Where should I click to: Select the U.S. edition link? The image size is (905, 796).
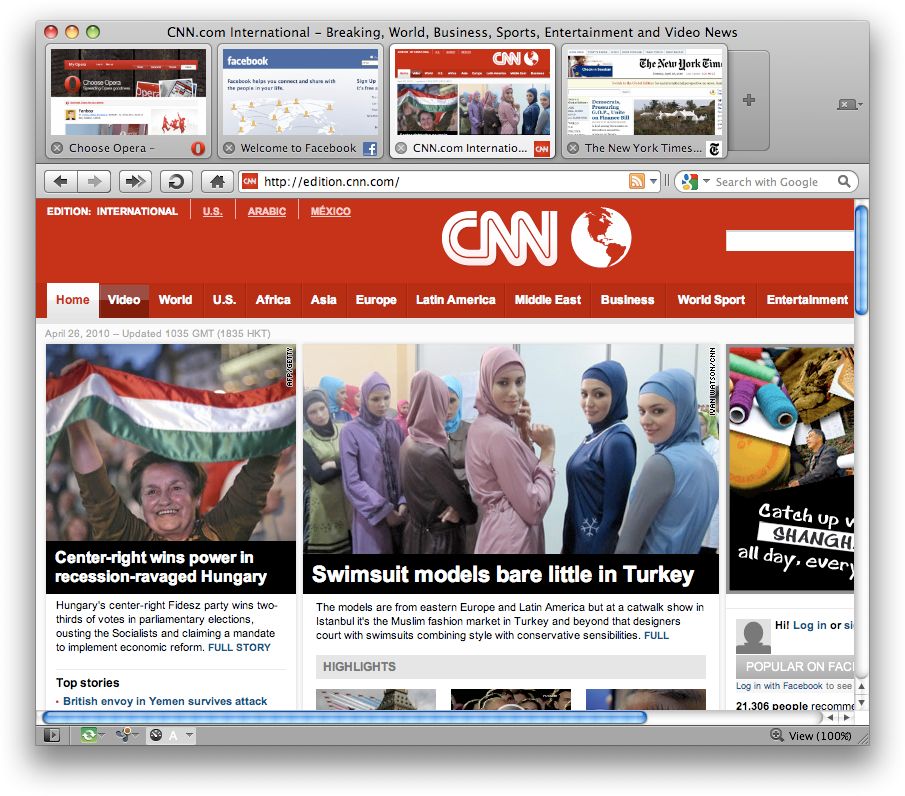coord(212,211)
